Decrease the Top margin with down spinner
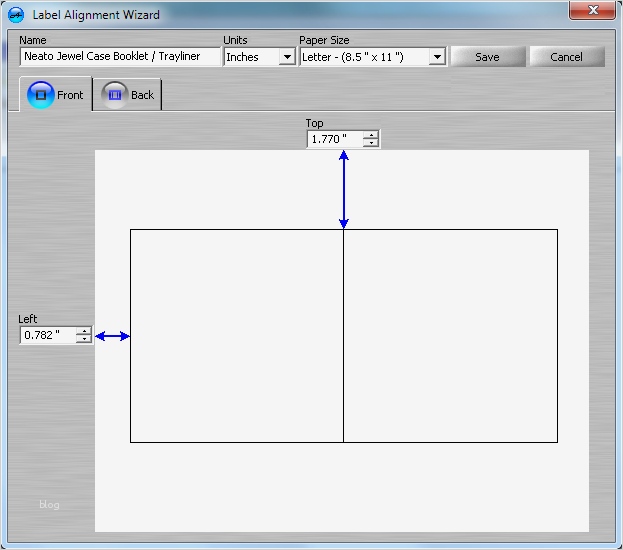 [371, 143]
